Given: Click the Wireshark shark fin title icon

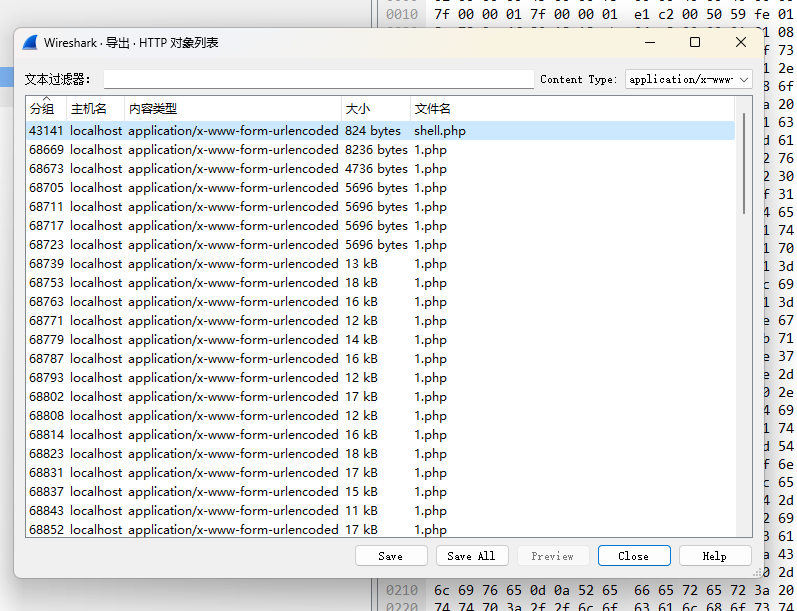Looking at the screenshot, I should [x=30, y=43].
